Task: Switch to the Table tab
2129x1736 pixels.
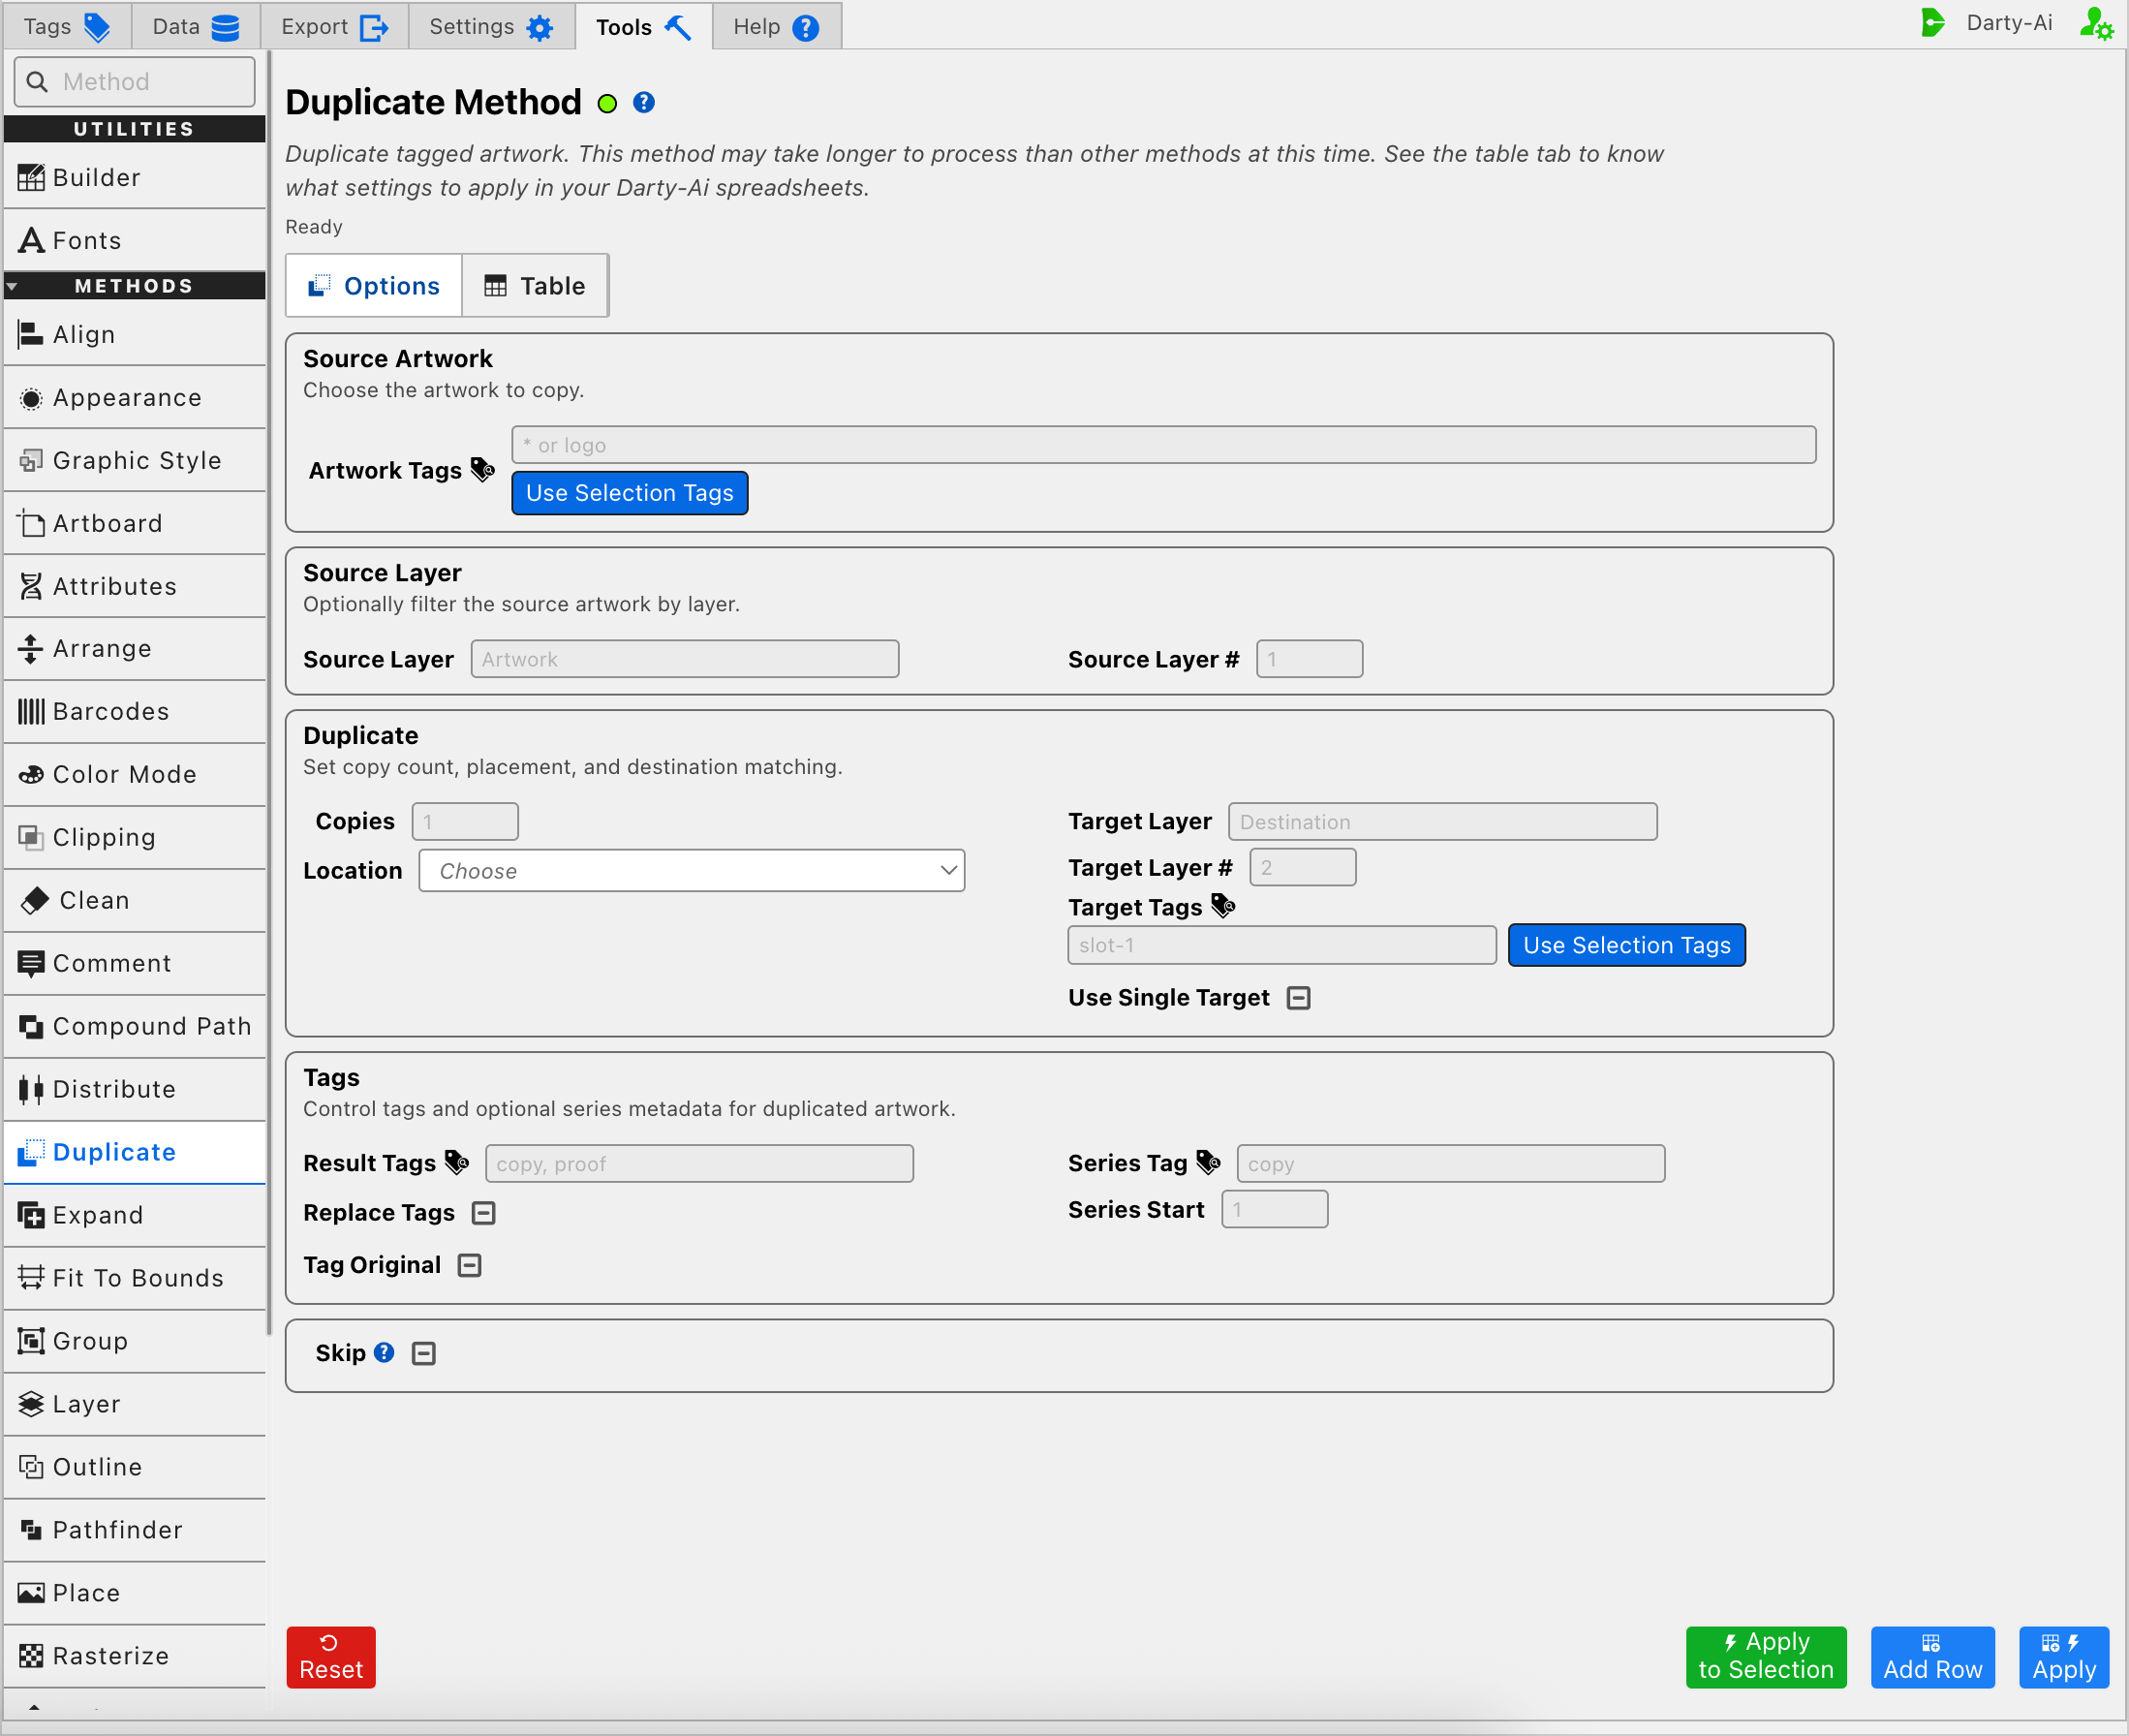Action: click(x=535, y=286)
